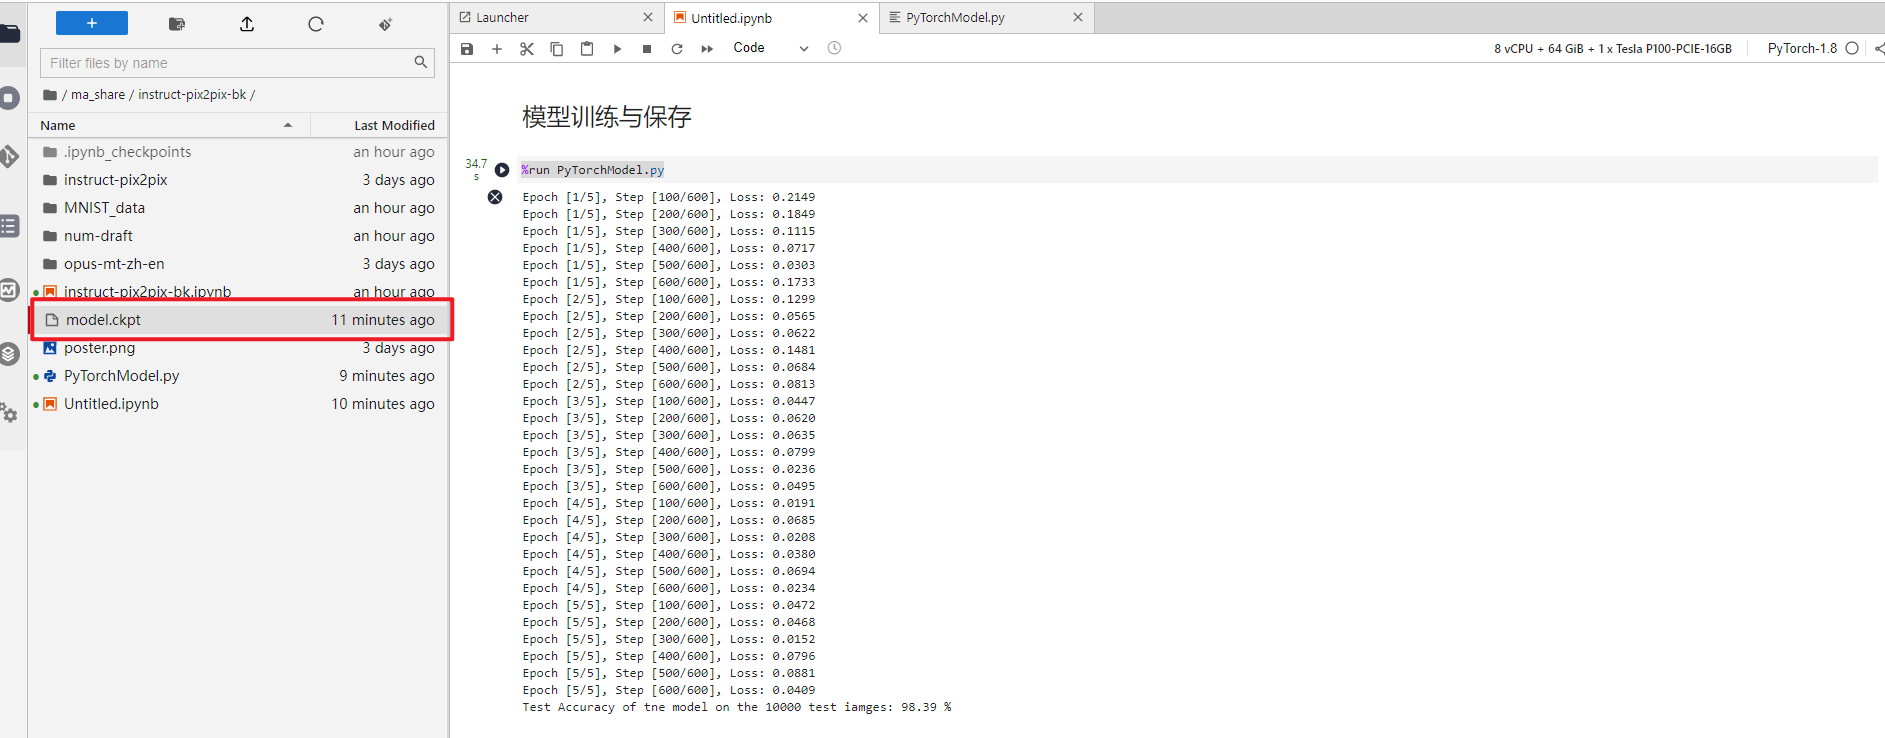1885x738 pixels.
Task: Clear the cell output with X icon
Action: pos(495,197)
